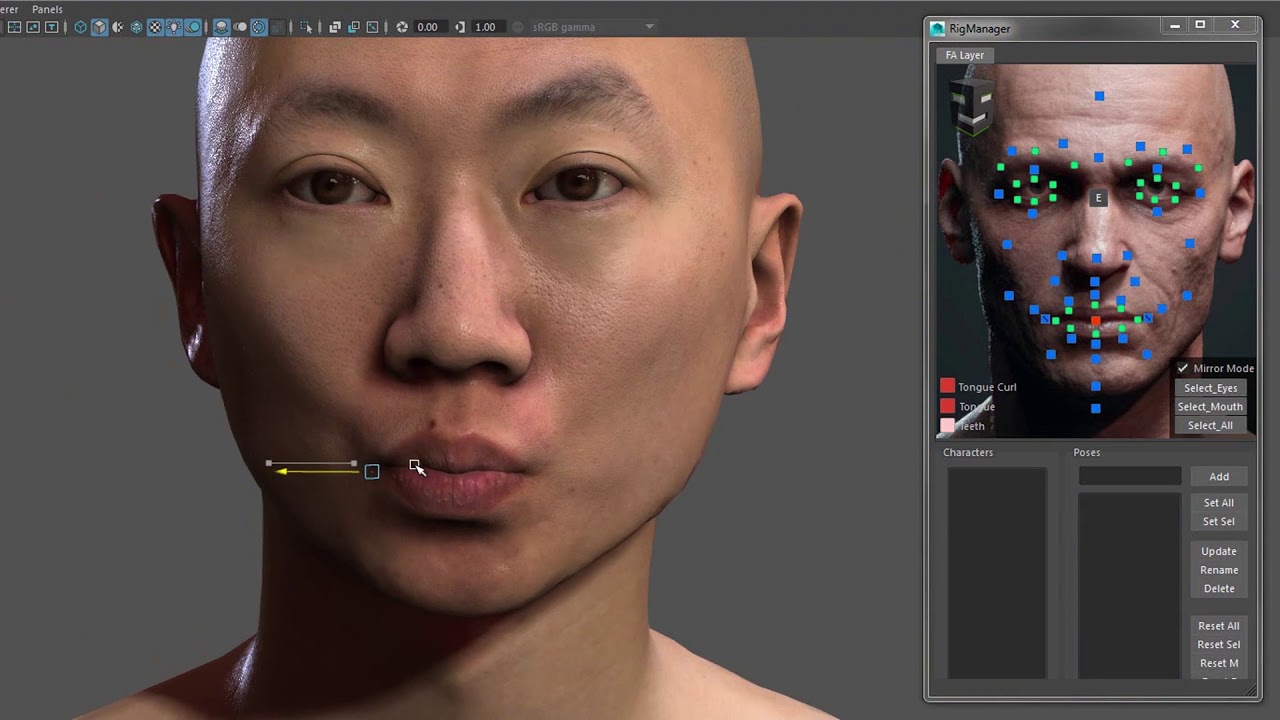Click the Reset Sel button
The image size is (1280, 720).
(x=1219, y=645)
